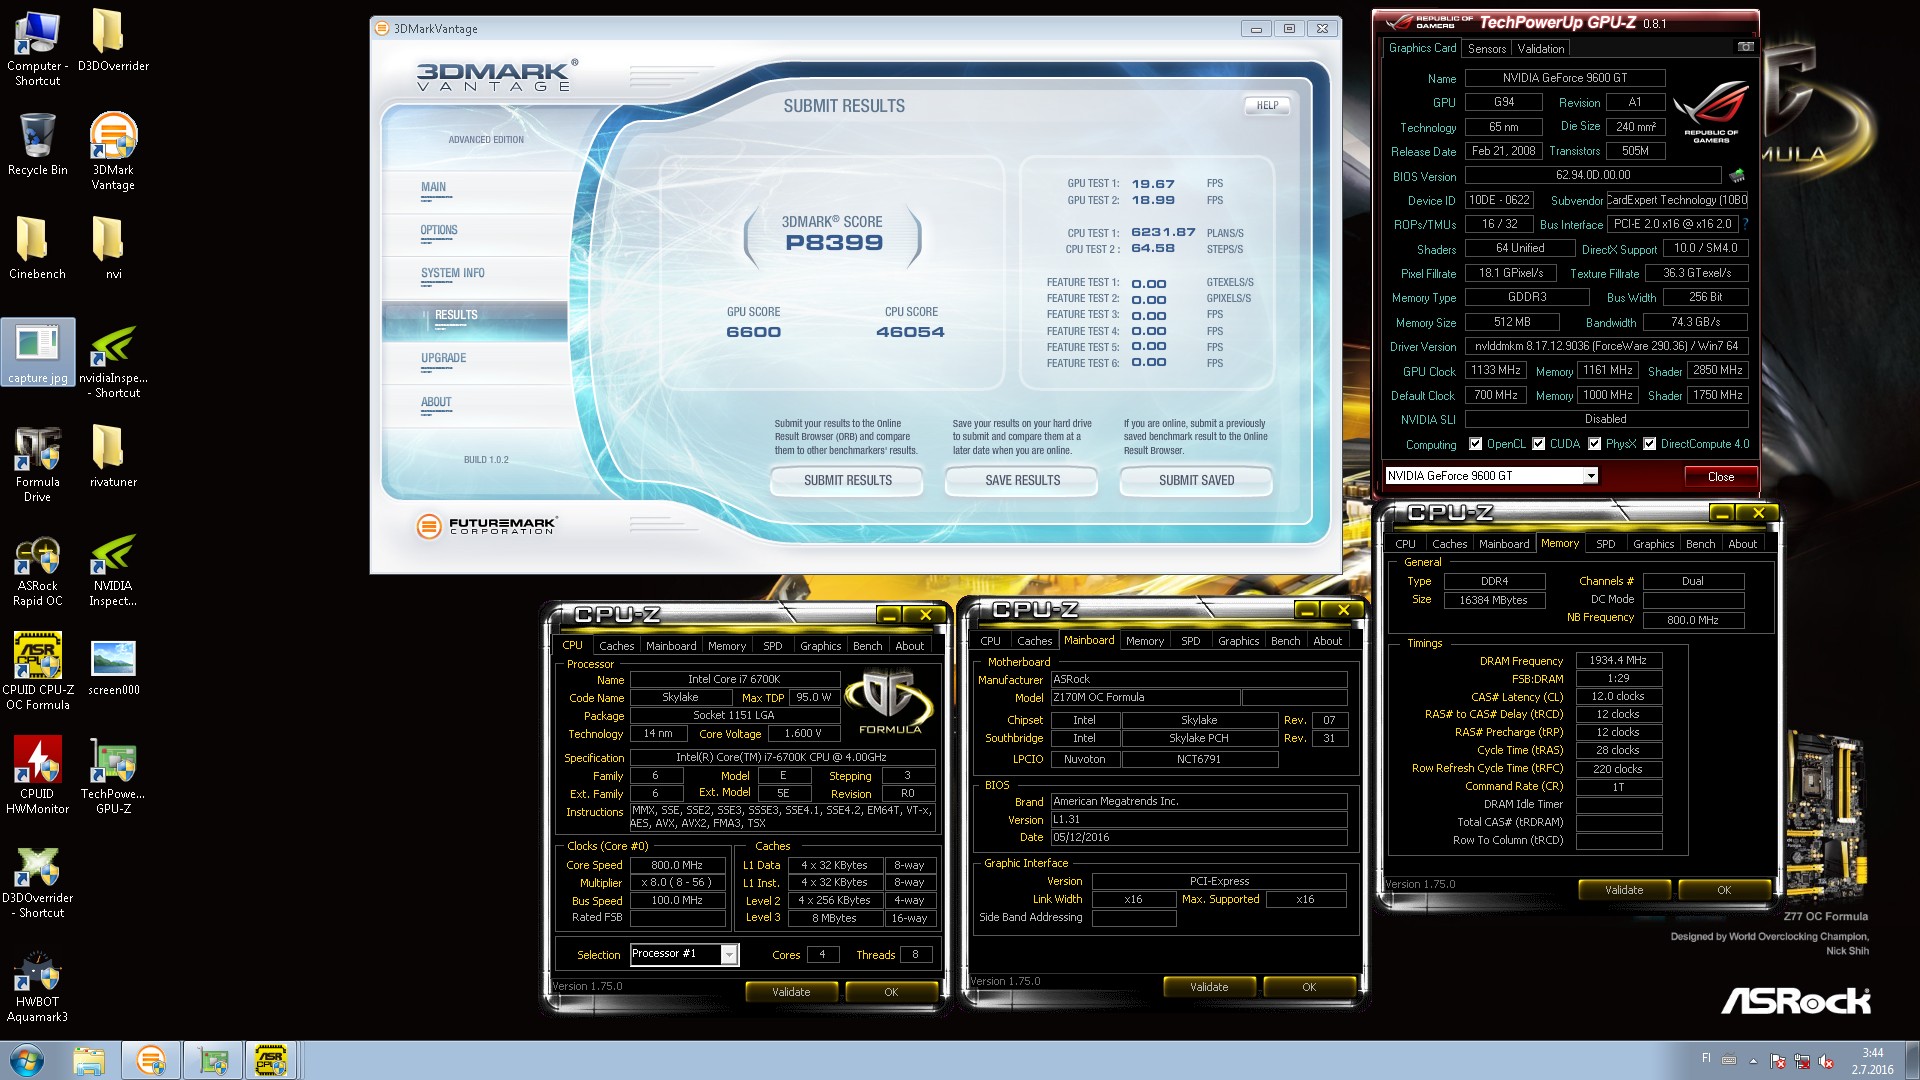The height and width of the screenshot is (1080, 1920).
Task: Click the GPU-Z BIOS save chip icon
Action: (x=1737, y=176)
